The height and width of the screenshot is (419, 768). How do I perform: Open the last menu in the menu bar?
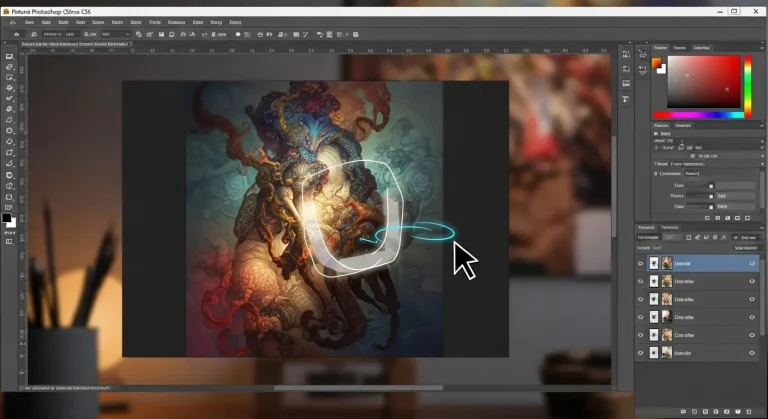click(x=235, y=22)
